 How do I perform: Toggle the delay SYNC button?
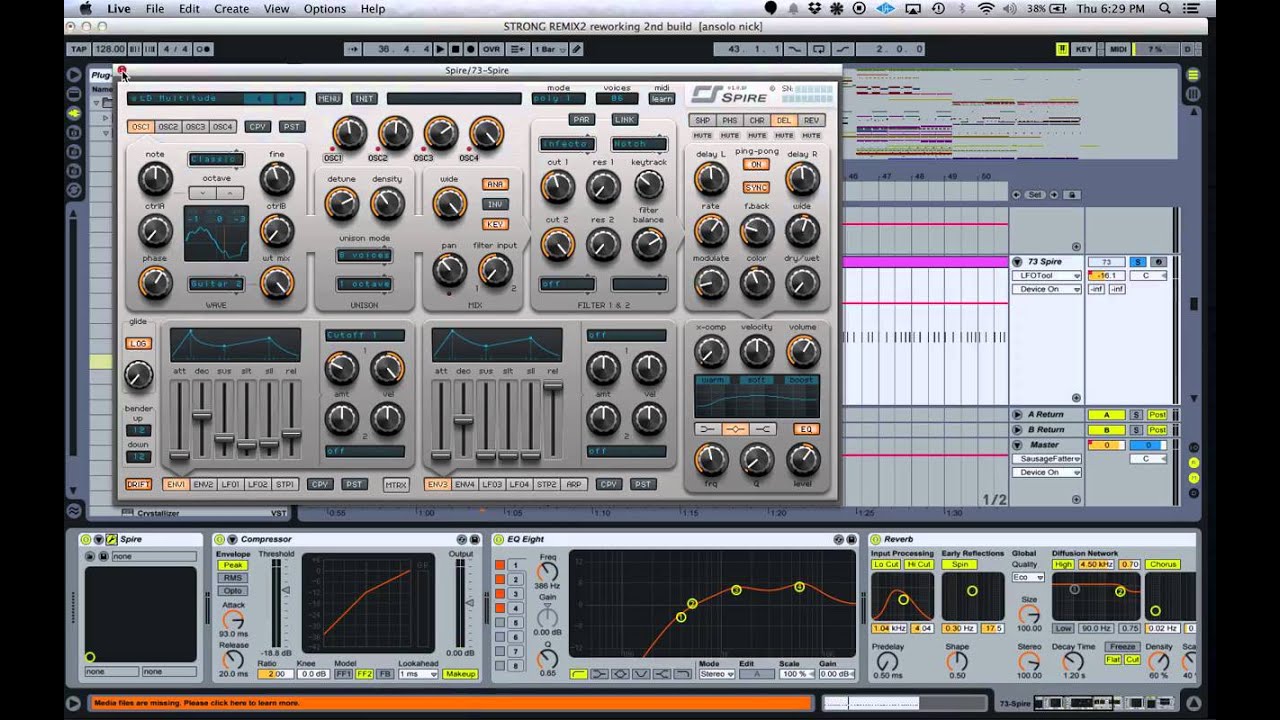point(756,187)
